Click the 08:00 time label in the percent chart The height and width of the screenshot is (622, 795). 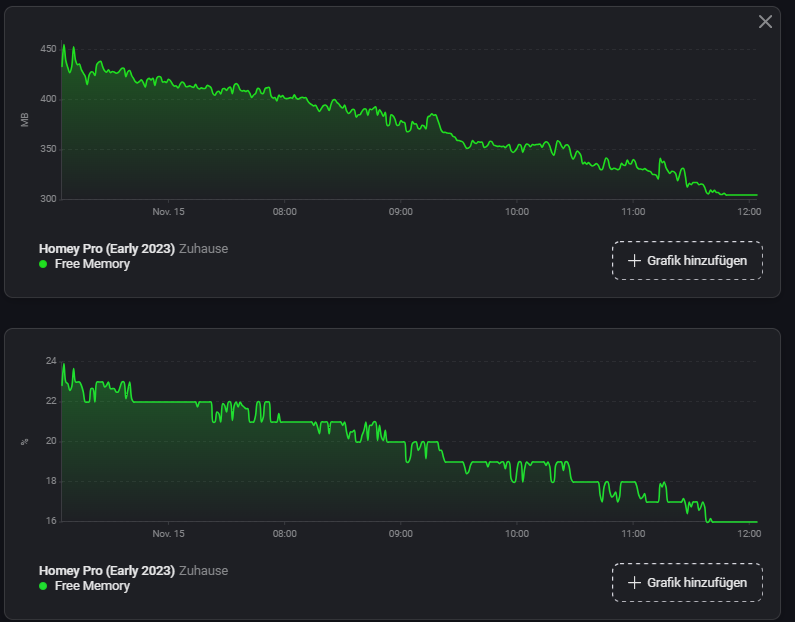point(284,534)
